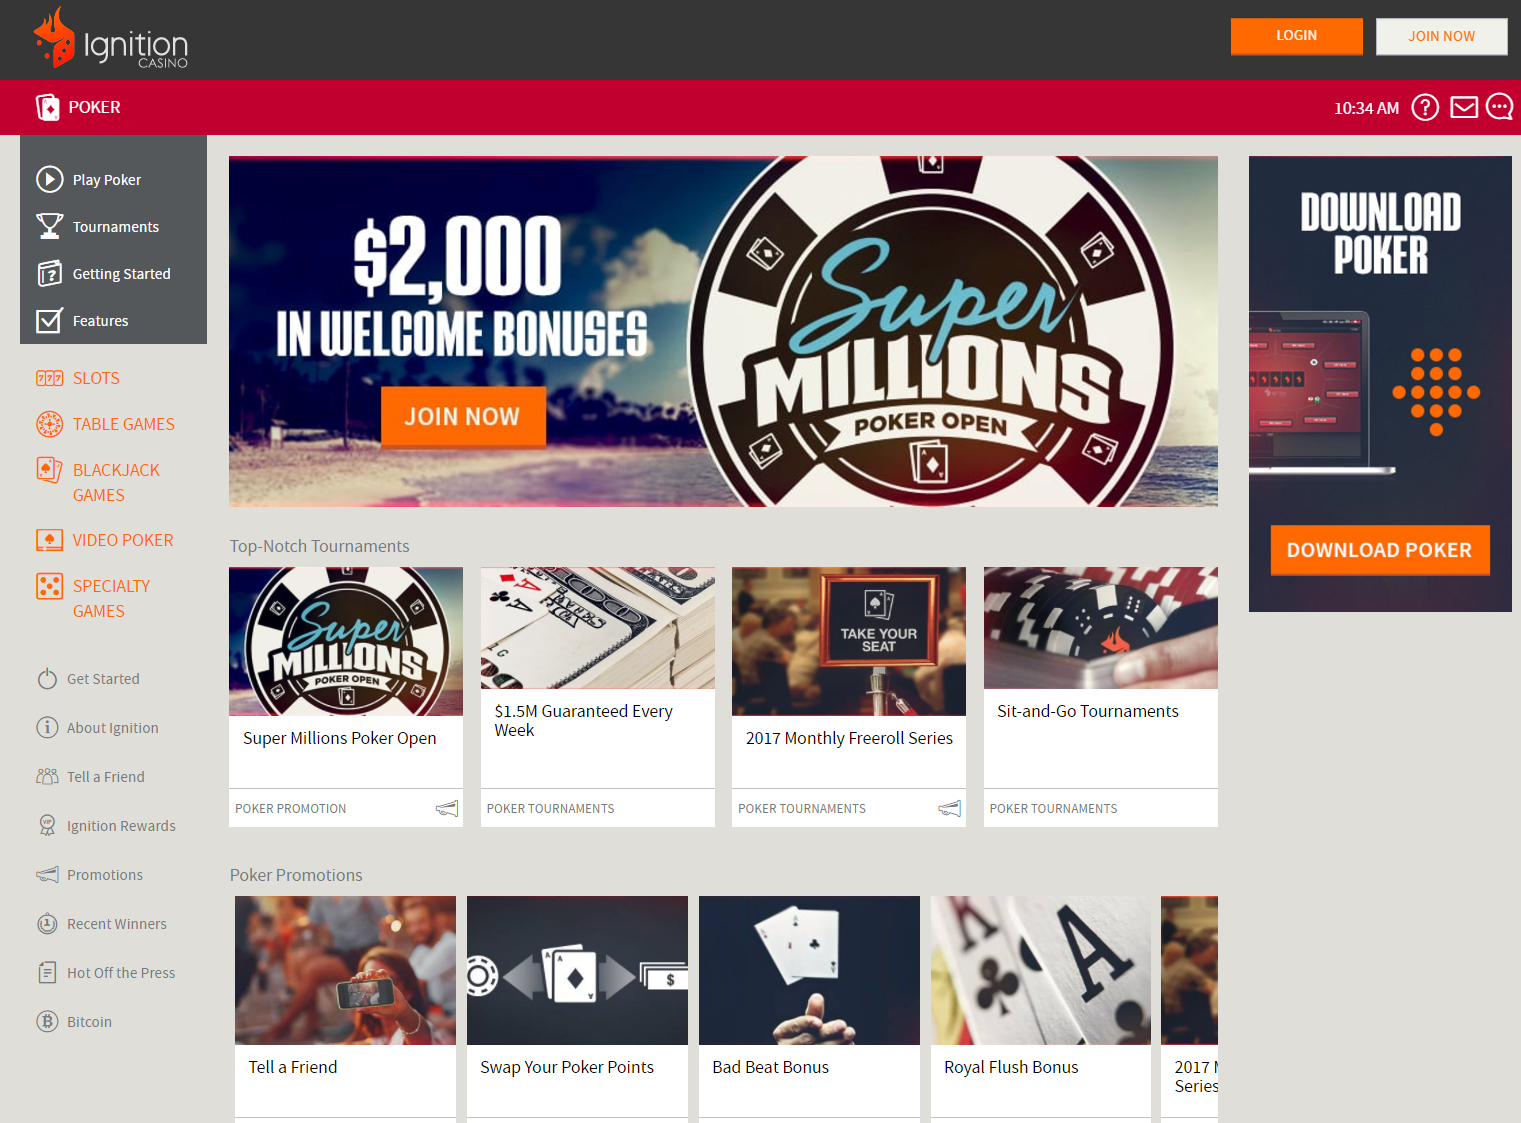Screen dimensions: 1521x1123
Task: Open the Bad Beat Bonus promotion card
Action: [809, 1009]
